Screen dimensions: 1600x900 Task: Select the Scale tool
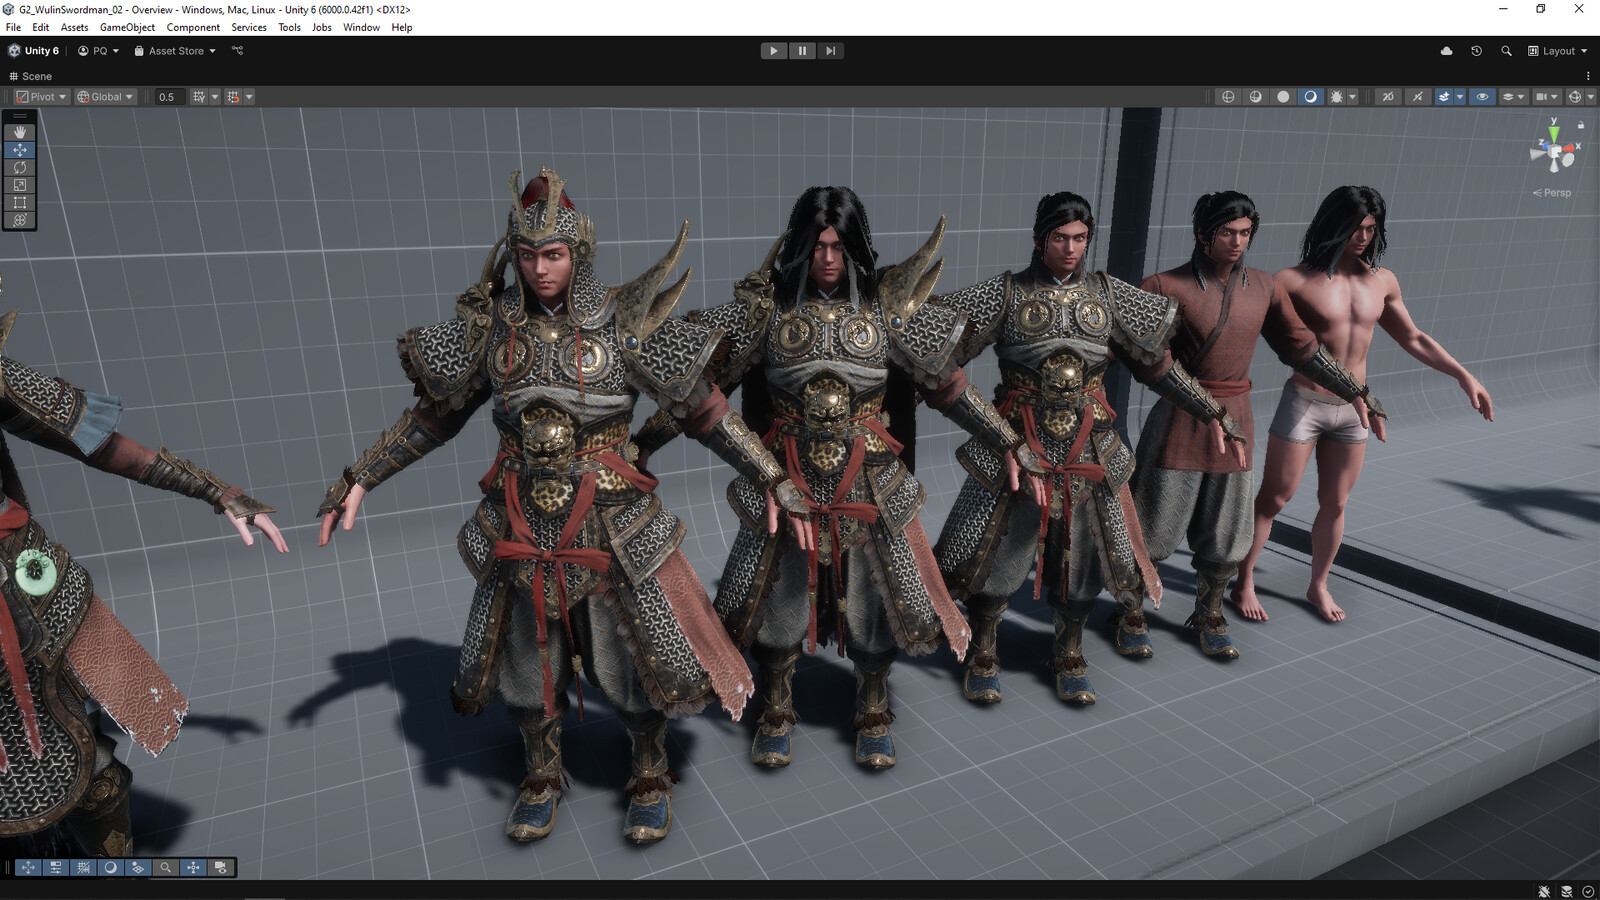(20, 185)
